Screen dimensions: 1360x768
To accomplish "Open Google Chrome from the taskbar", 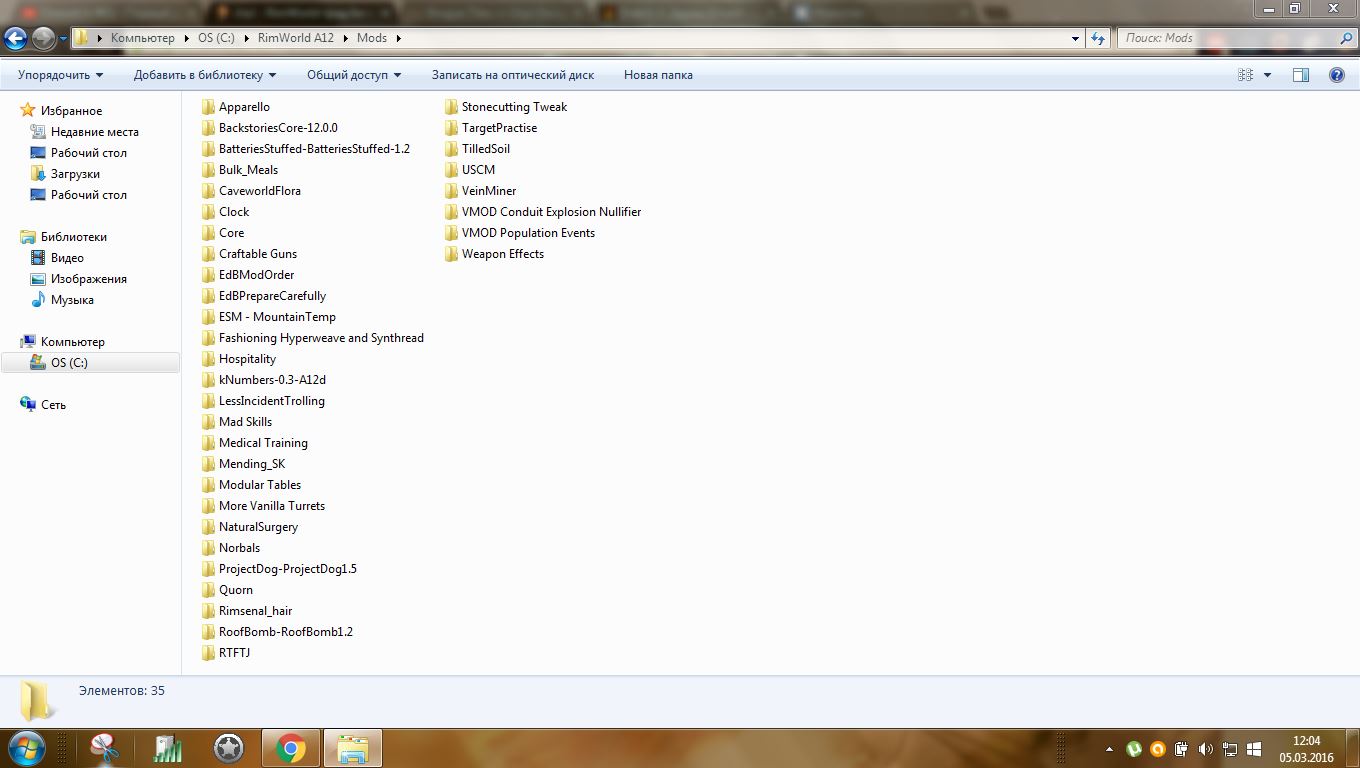I will tap(291, 748).
